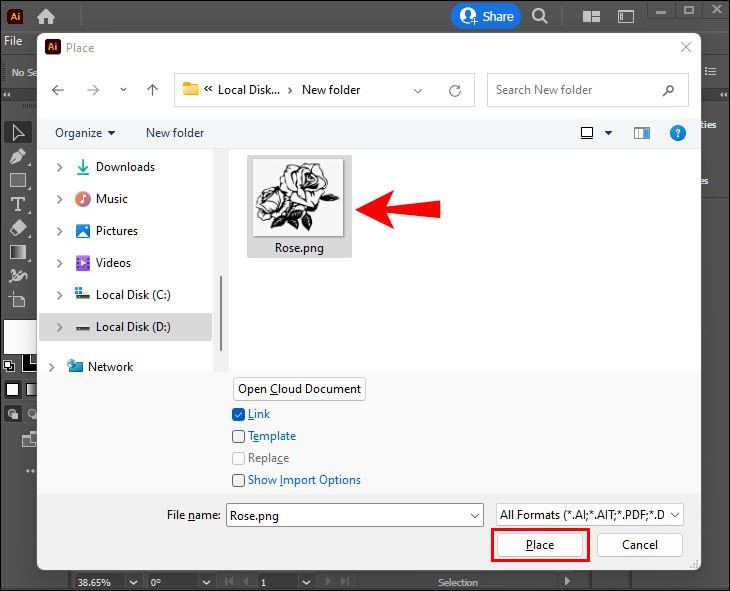Screen dimensions: 730x591
Task: Select the Gradient tool
Action: coord(18,252)
